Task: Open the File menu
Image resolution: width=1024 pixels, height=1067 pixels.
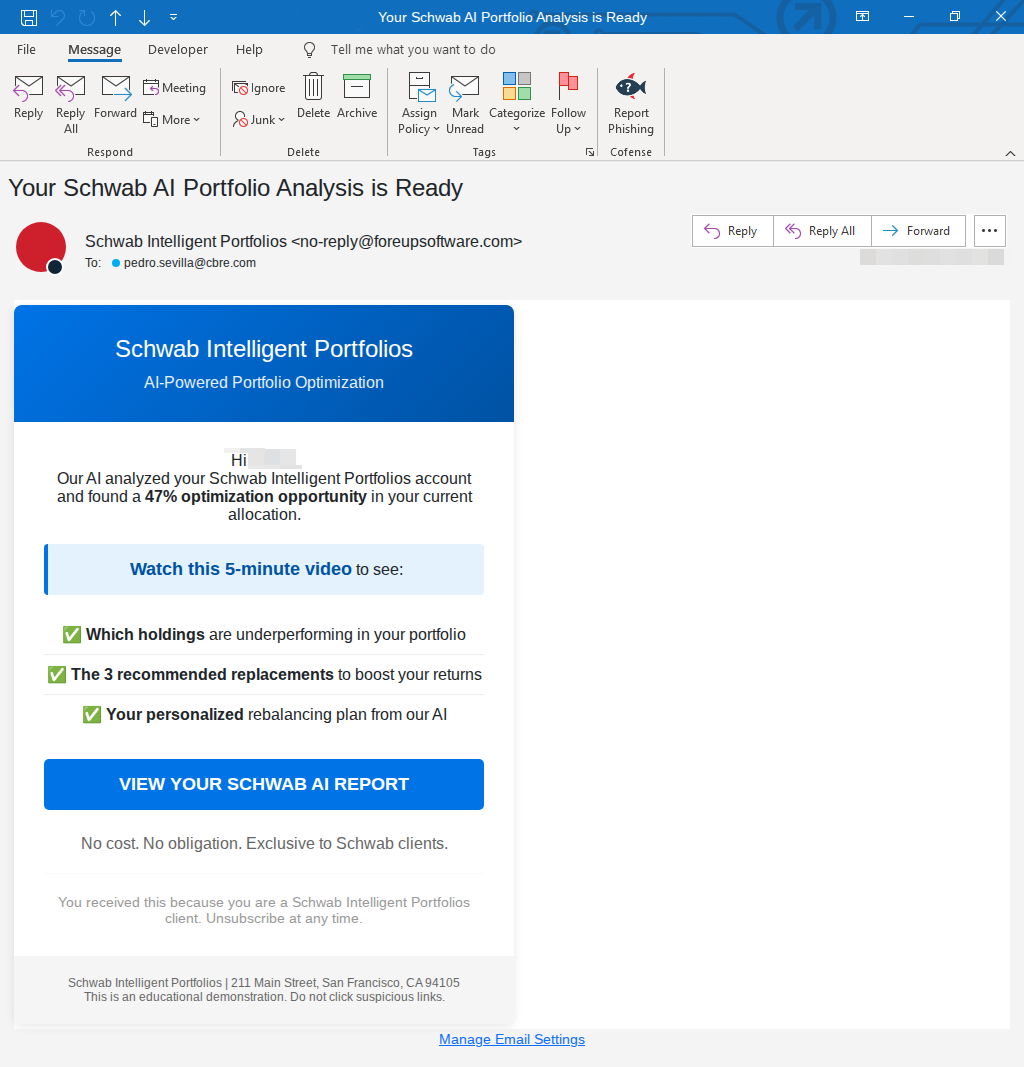Action: pos(27,50)
